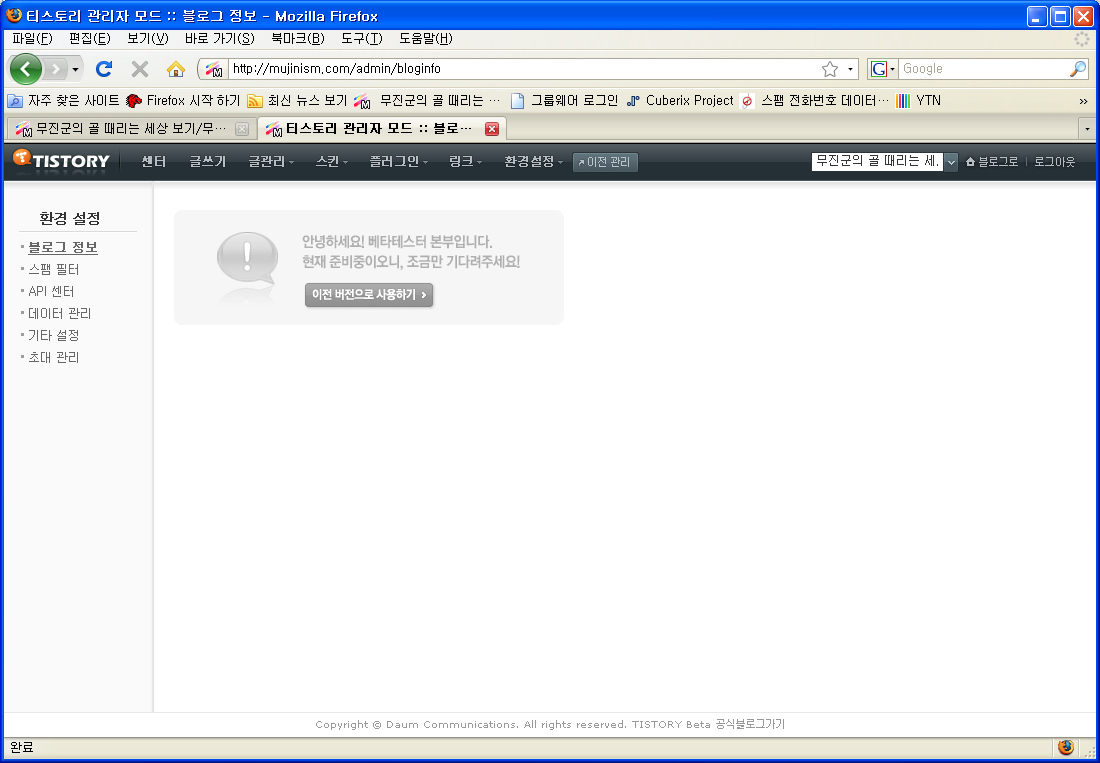This screenshot has height=763, width=1100.
Task: Click the forward navigation arrow
Action: [55, 69]
